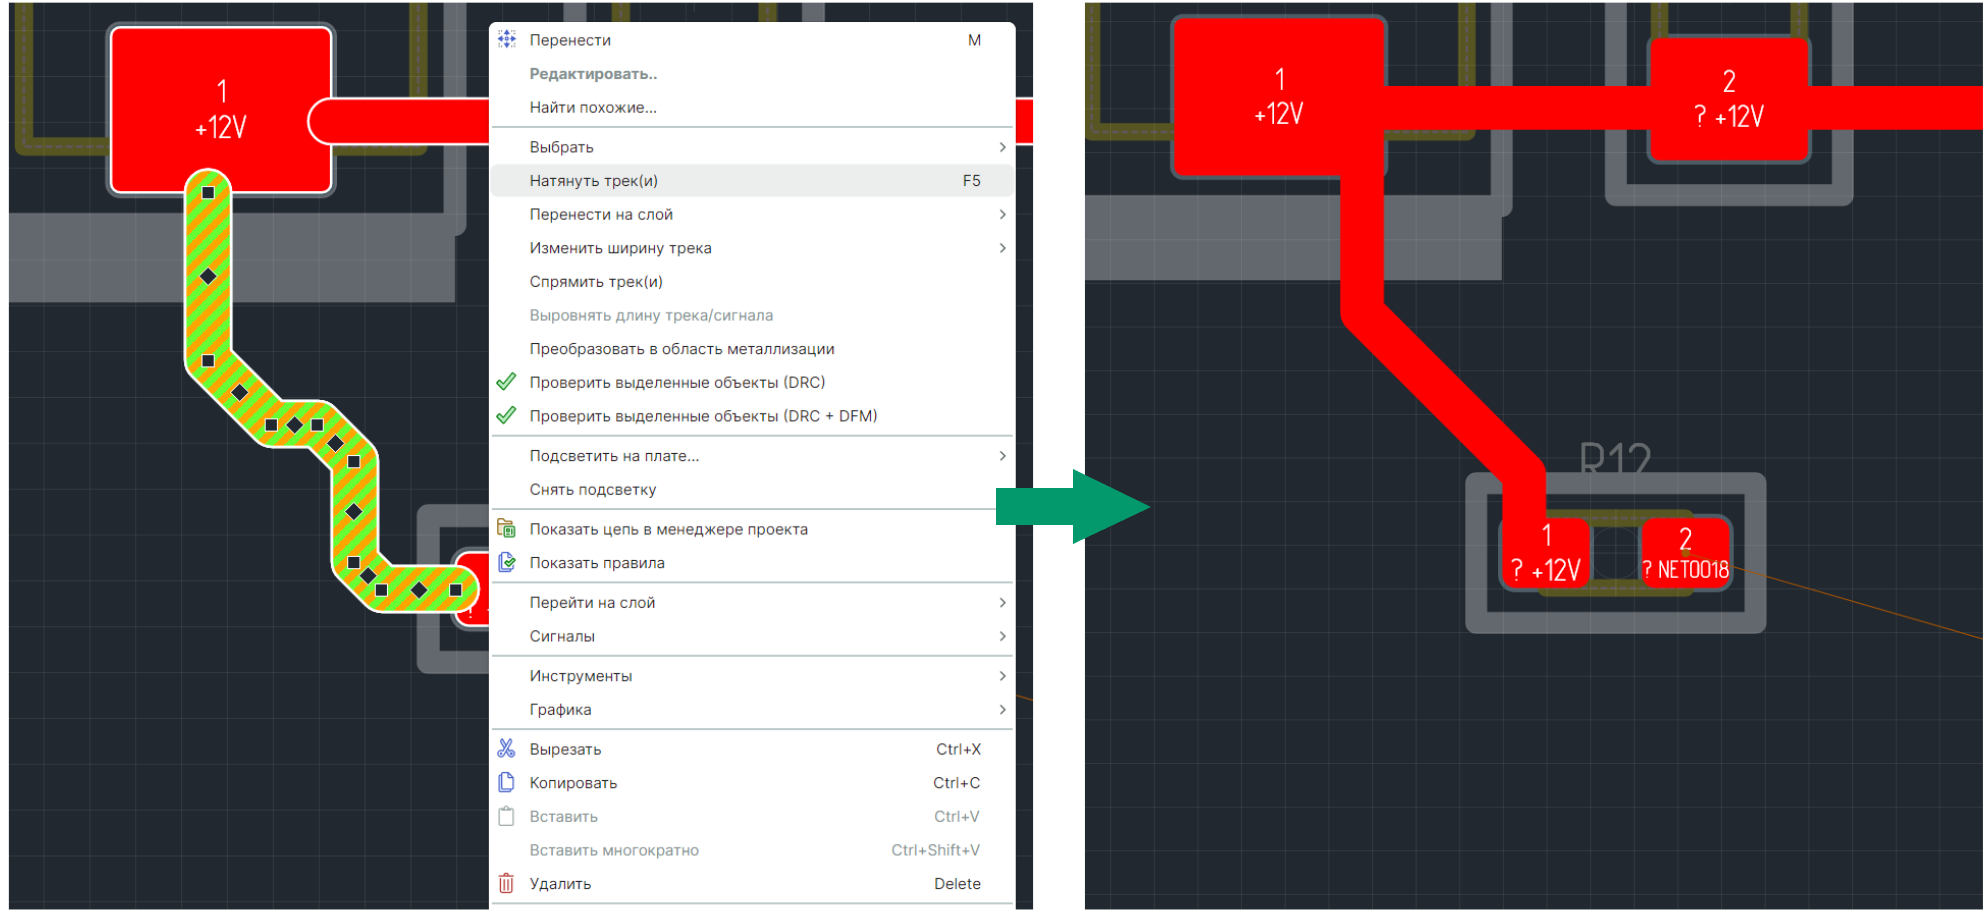Viewport: 1988px width, 914px height.
Task: Expand the Инструменты submenu arrow
Action: point(1002,676)
